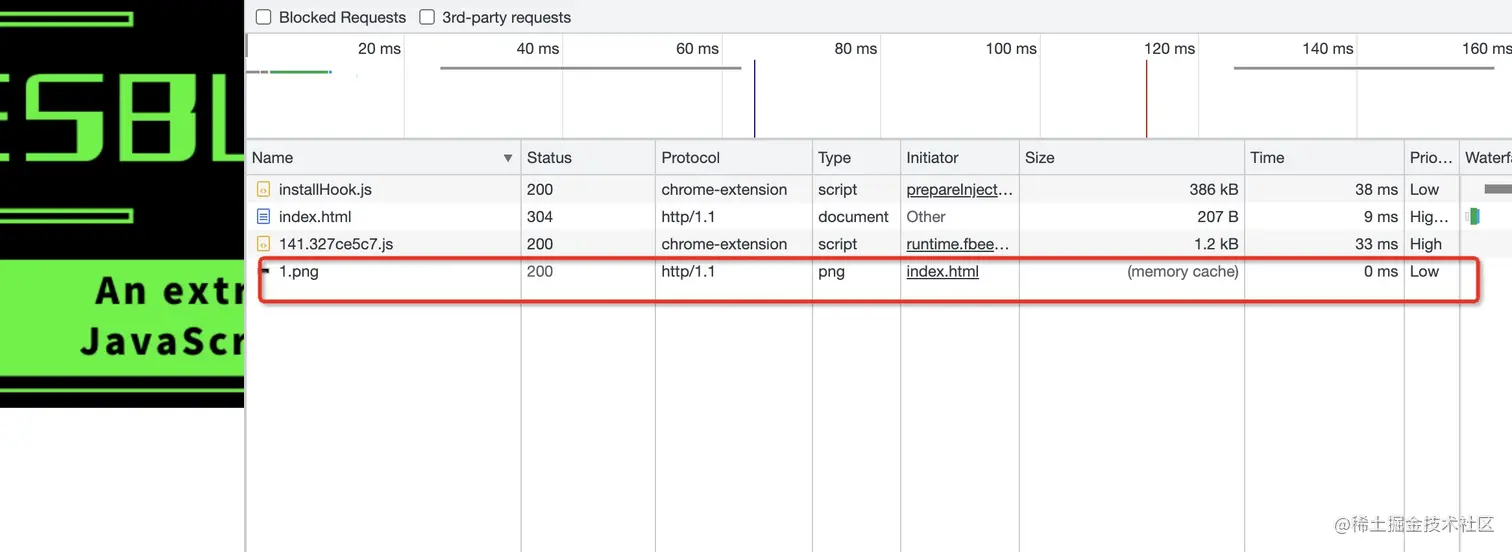
Task: Follow the prepareInject initiator link
Action: (x=959, y=189)
